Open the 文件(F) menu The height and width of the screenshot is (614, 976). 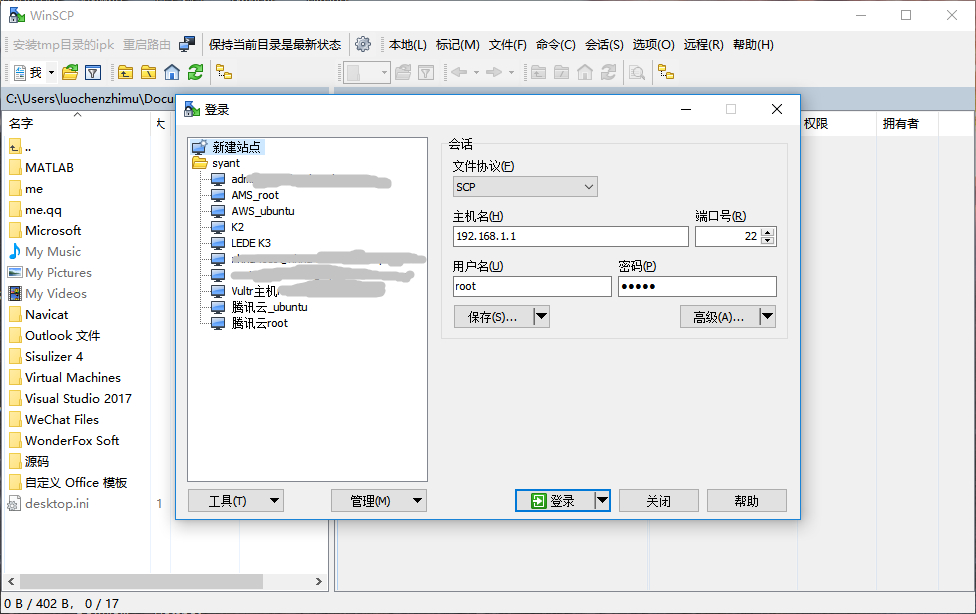507,45
